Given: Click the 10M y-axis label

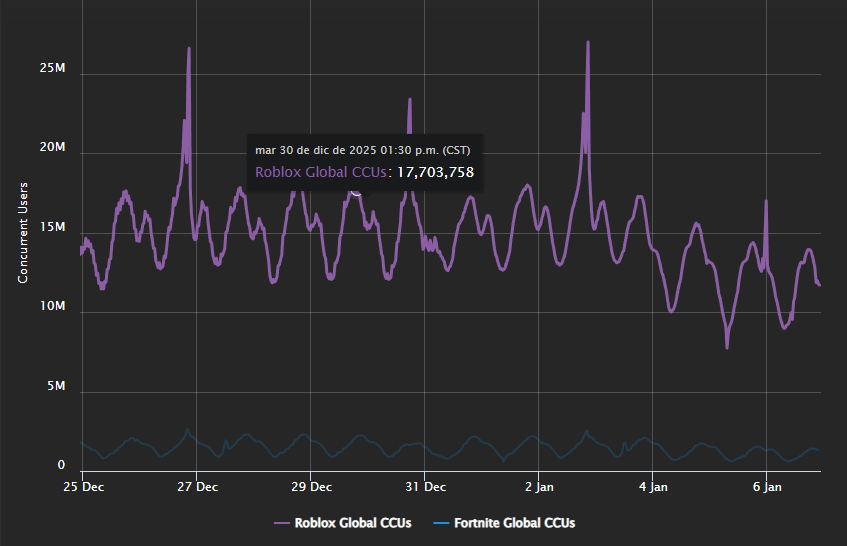Looking at the screenshot, I should click(x=52, y=306).
